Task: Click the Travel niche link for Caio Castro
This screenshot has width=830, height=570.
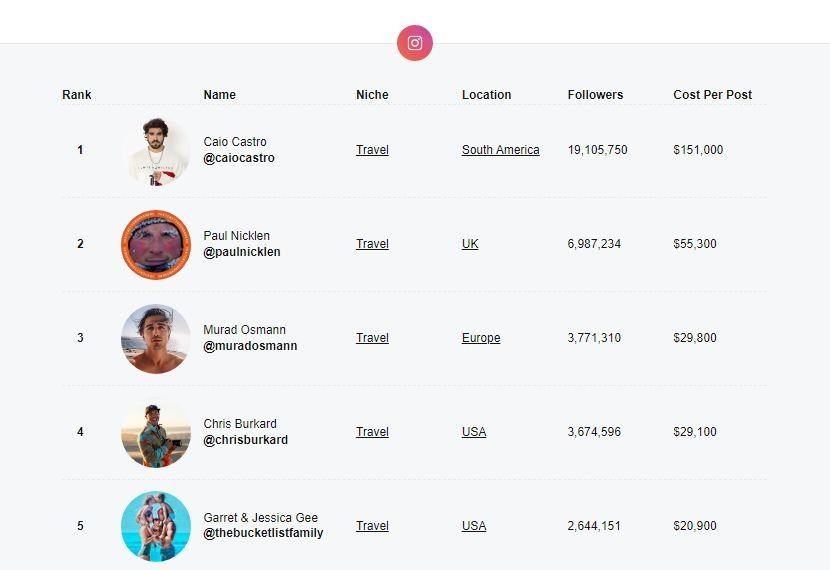Action: coord(372,150)
